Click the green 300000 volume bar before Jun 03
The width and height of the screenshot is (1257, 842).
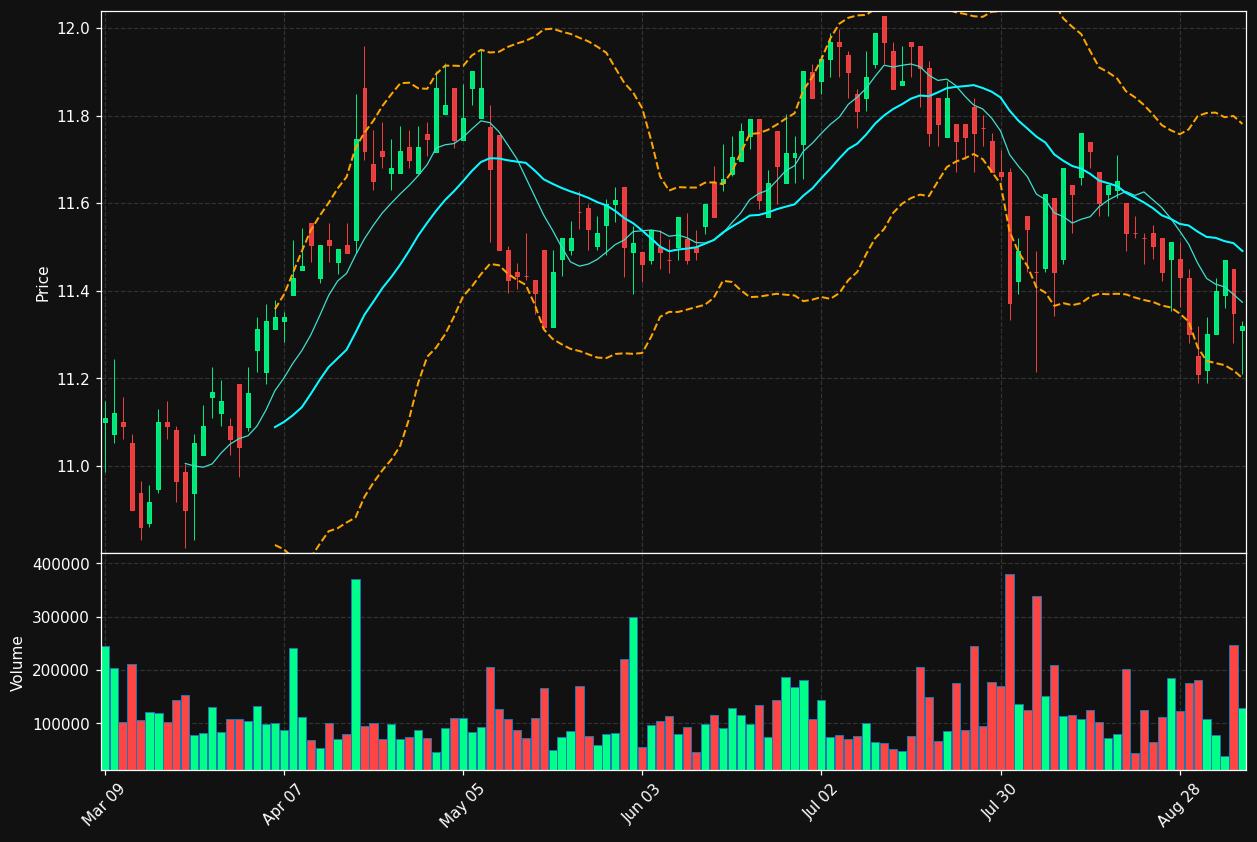pyautogui.click(x=633, y=694)
